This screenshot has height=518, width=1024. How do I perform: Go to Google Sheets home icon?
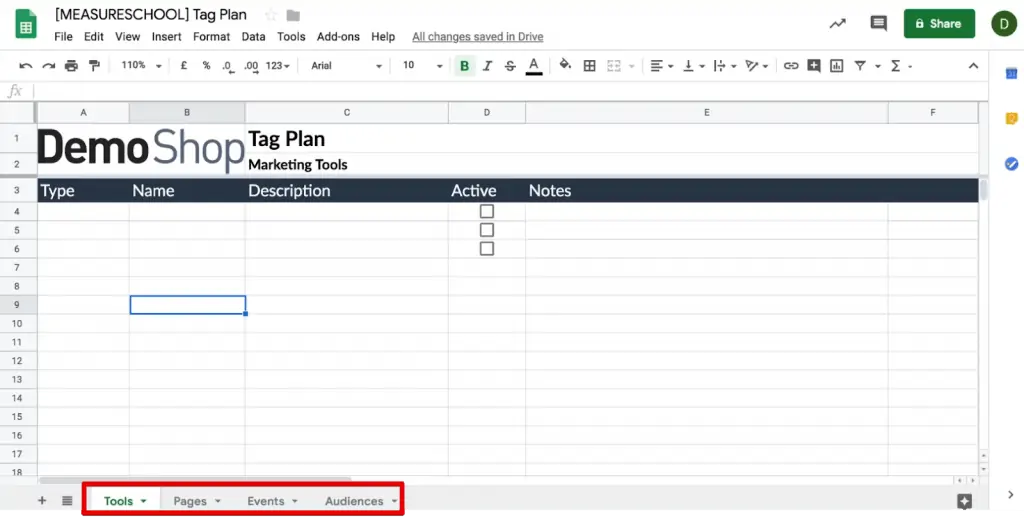coord(26,25)
